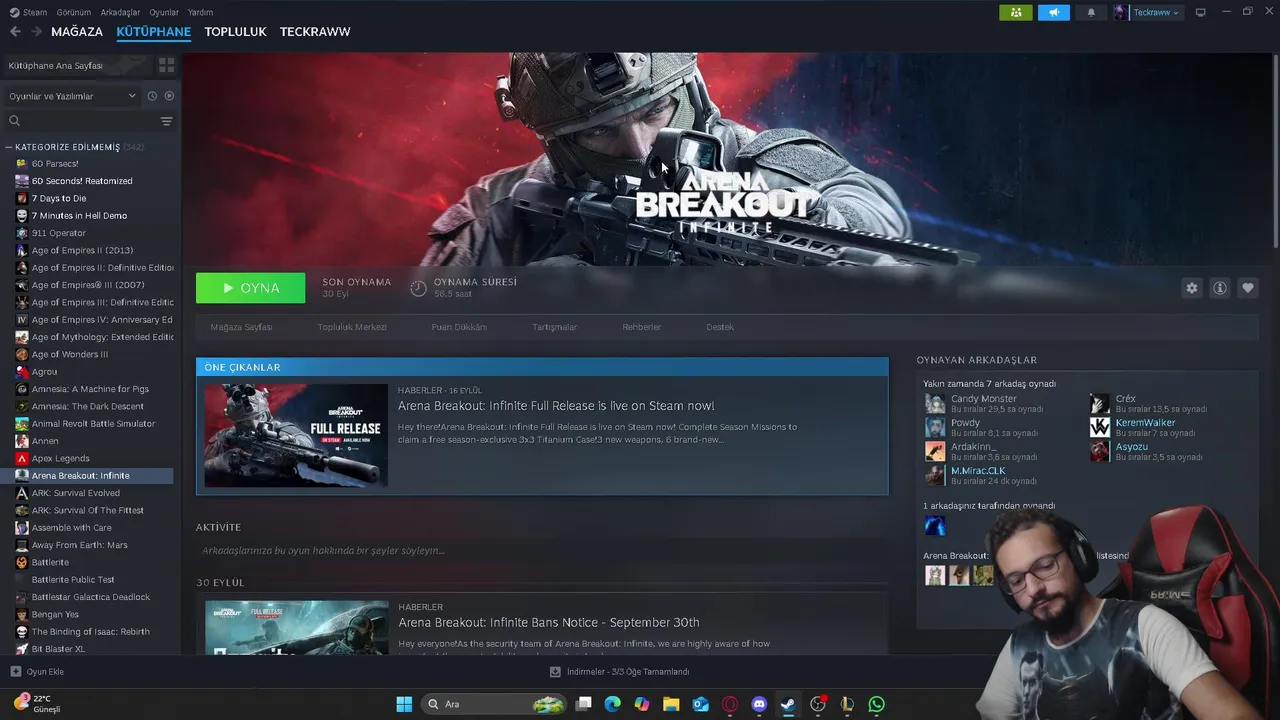The height and width of the screenshot is (720, 1280).
Task: Open the Oyunlar ve Yazılımlar filter dropdown
Action: coord(72,96)
